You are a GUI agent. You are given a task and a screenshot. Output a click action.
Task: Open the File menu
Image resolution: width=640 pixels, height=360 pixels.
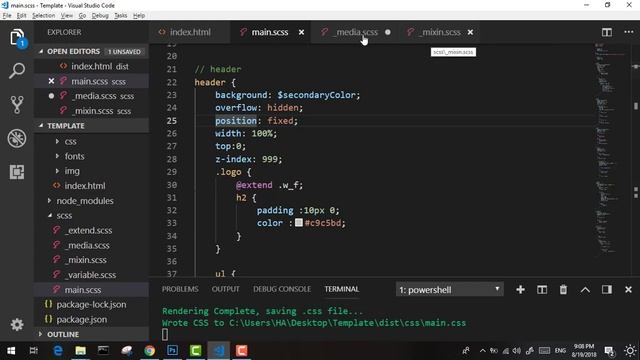pos(7,16)
